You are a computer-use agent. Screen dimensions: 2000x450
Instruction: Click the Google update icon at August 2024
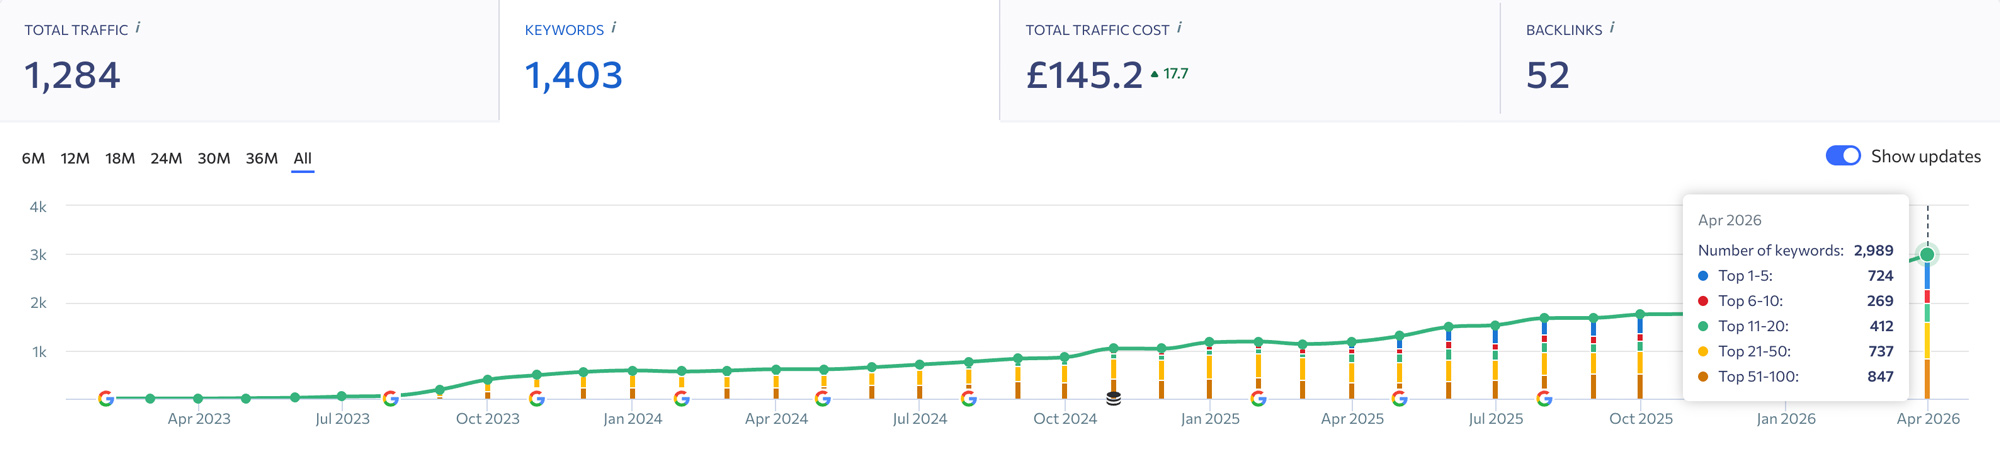969,398
